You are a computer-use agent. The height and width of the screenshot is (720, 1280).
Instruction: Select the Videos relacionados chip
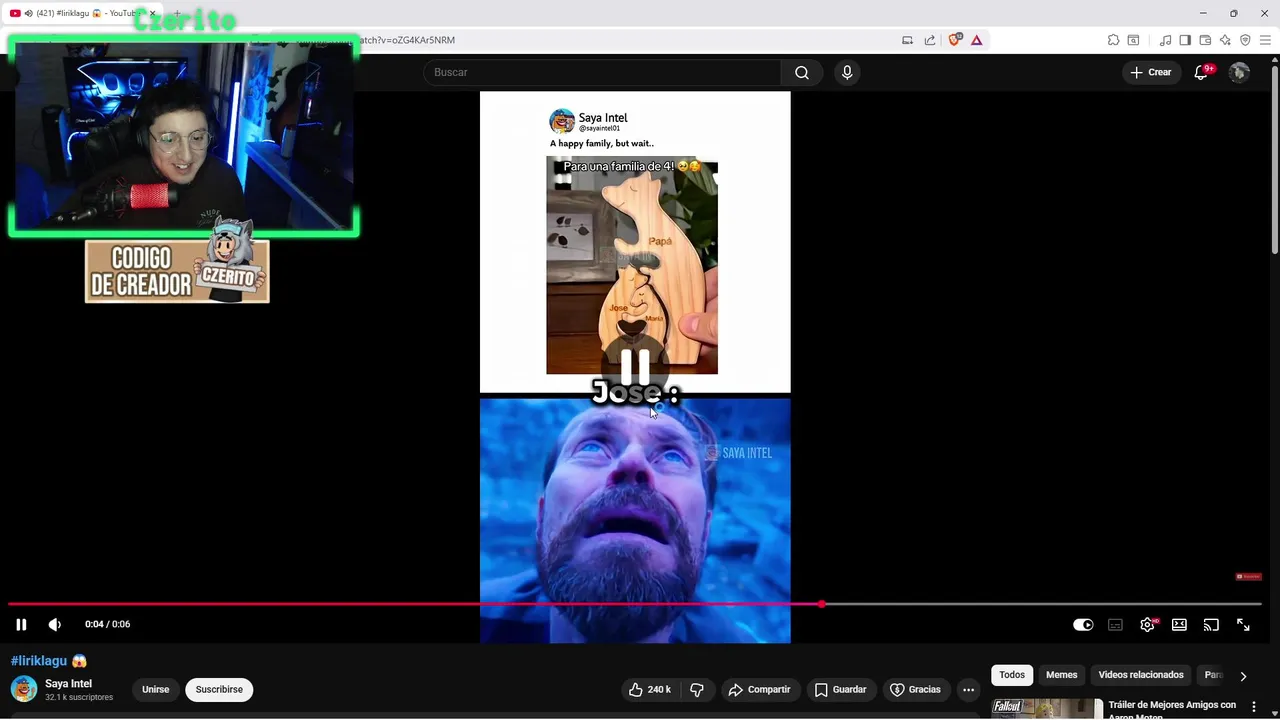click(x=1141, y=675)
